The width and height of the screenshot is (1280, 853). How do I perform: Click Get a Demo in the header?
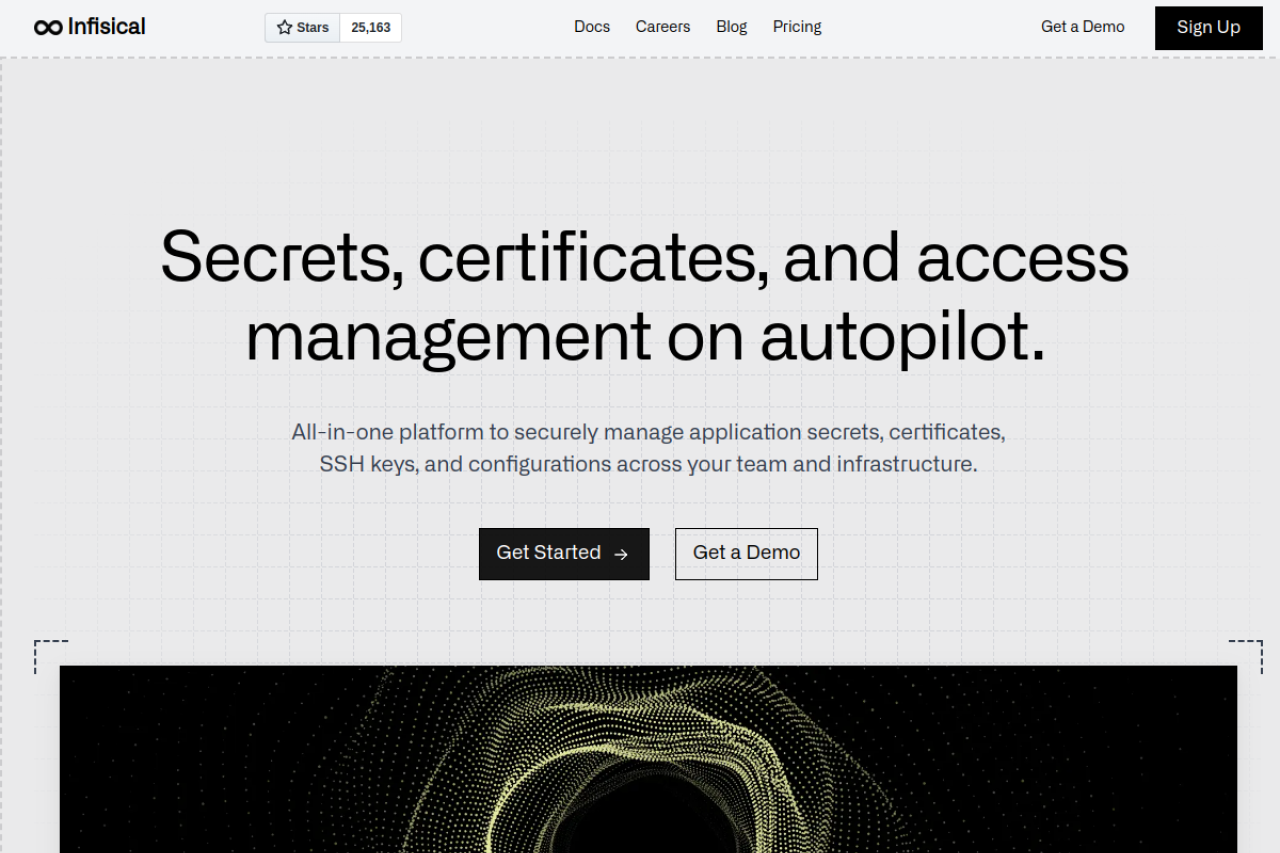tap(1083, 27)
